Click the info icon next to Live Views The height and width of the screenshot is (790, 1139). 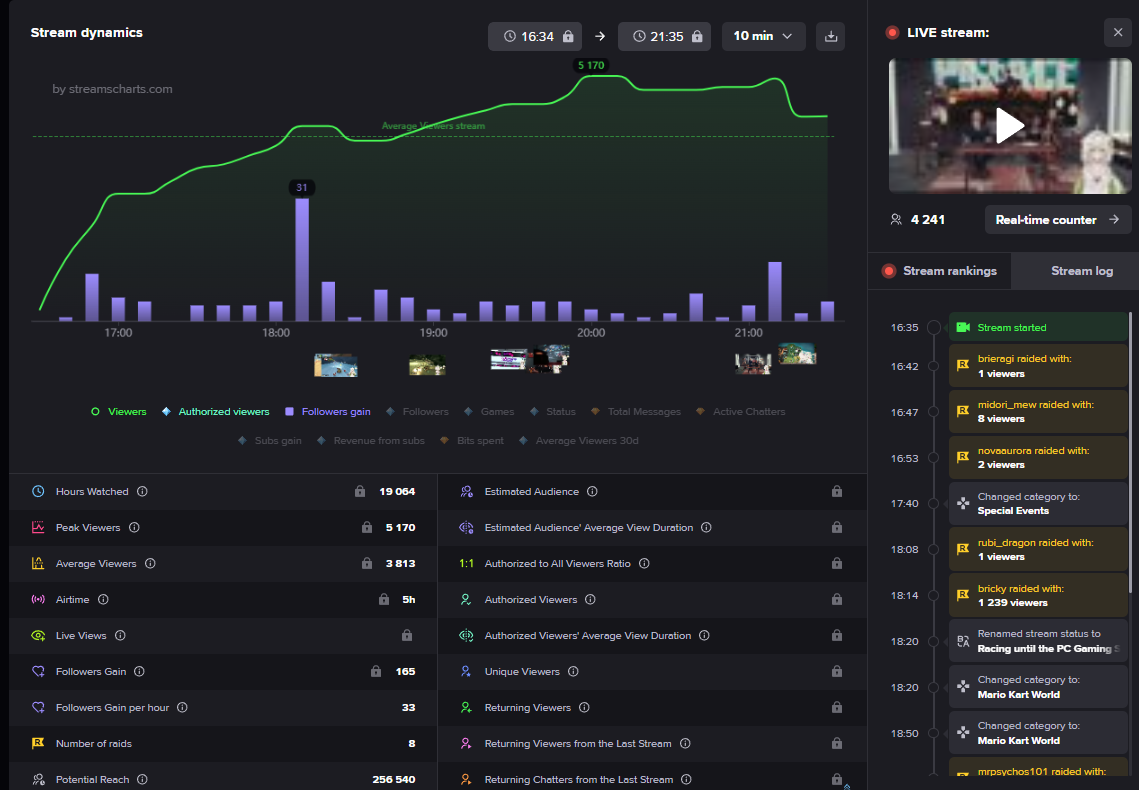click(x=121, y=635)
